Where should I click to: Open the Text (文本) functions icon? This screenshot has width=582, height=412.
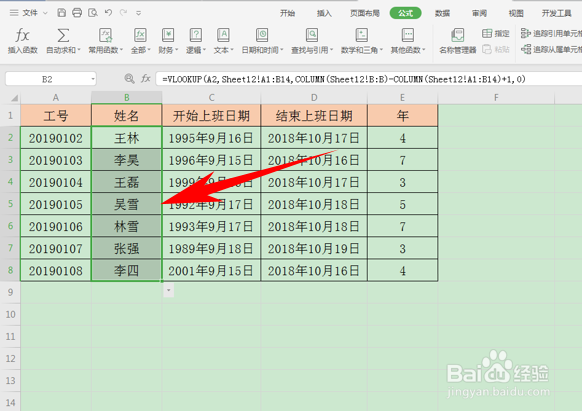223,35
